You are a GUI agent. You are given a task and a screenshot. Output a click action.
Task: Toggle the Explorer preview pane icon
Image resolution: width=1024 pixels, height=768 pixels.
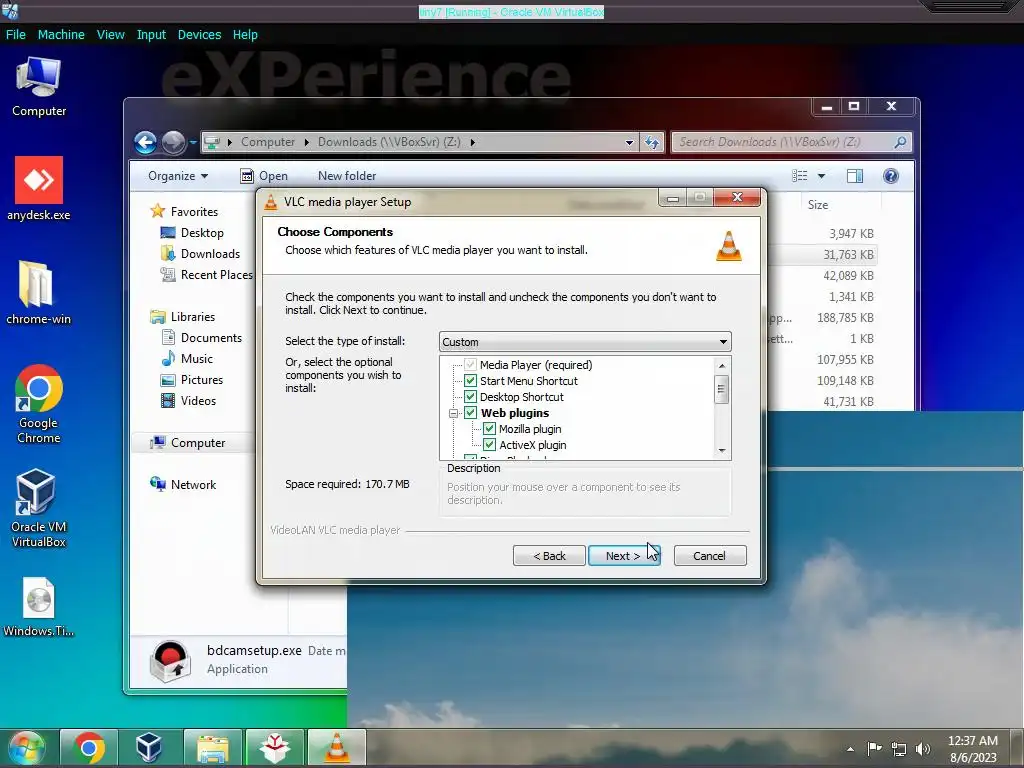coord(855,176)
